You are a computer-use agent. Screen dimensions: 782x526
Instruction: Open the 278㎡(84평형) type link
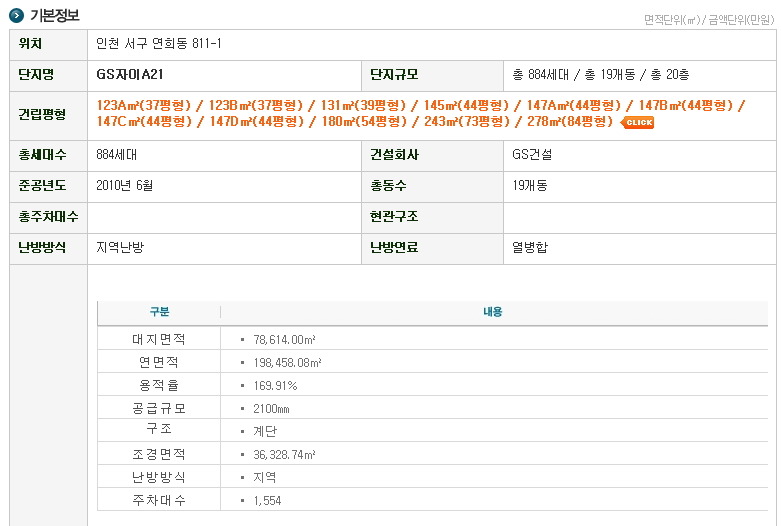point(570,121)
